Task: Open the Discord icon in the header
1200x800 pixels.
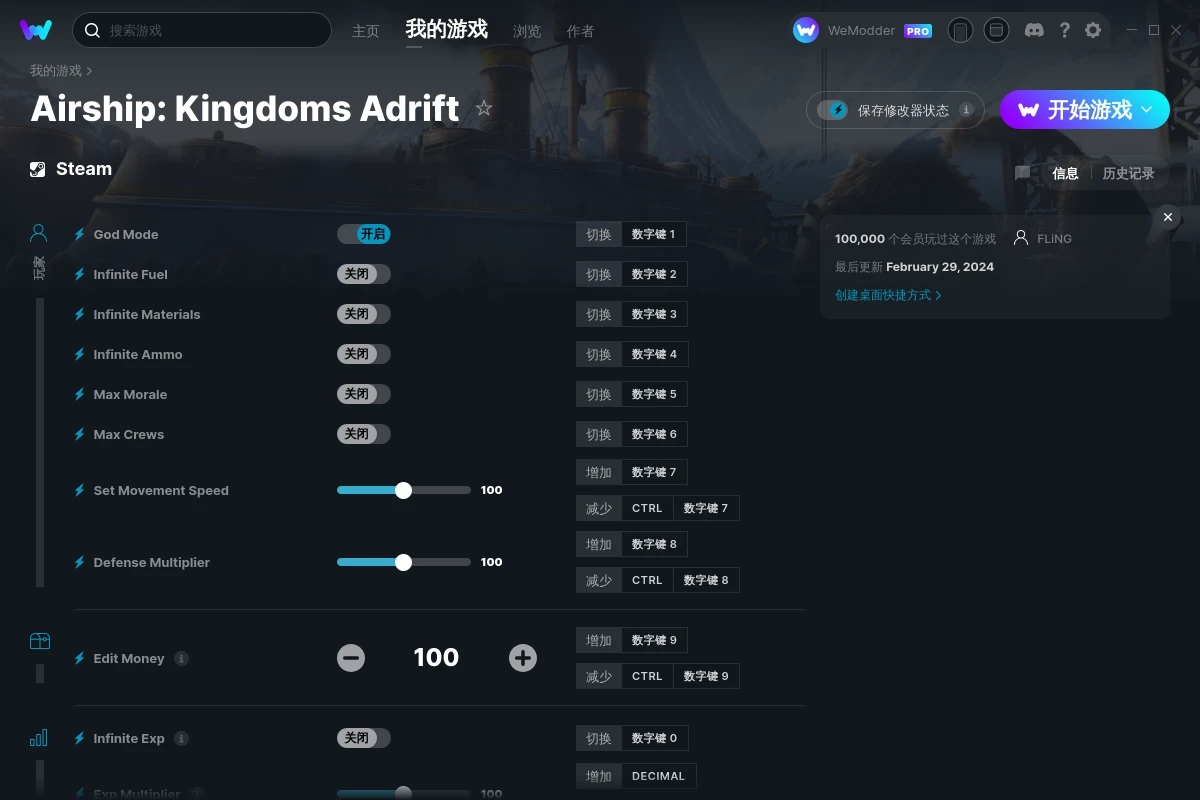Action: pyautogui.click(x=1035, y=30)
